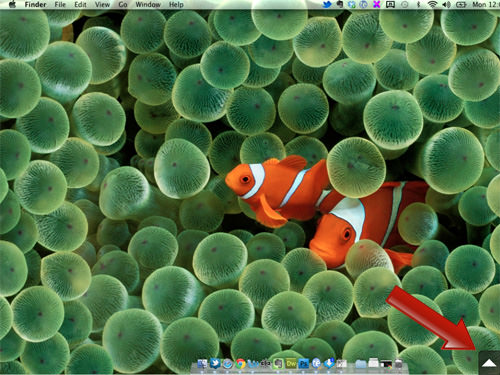Screen dimensions: 500x375
Task: Open the File menu
Action: (60, 5)
